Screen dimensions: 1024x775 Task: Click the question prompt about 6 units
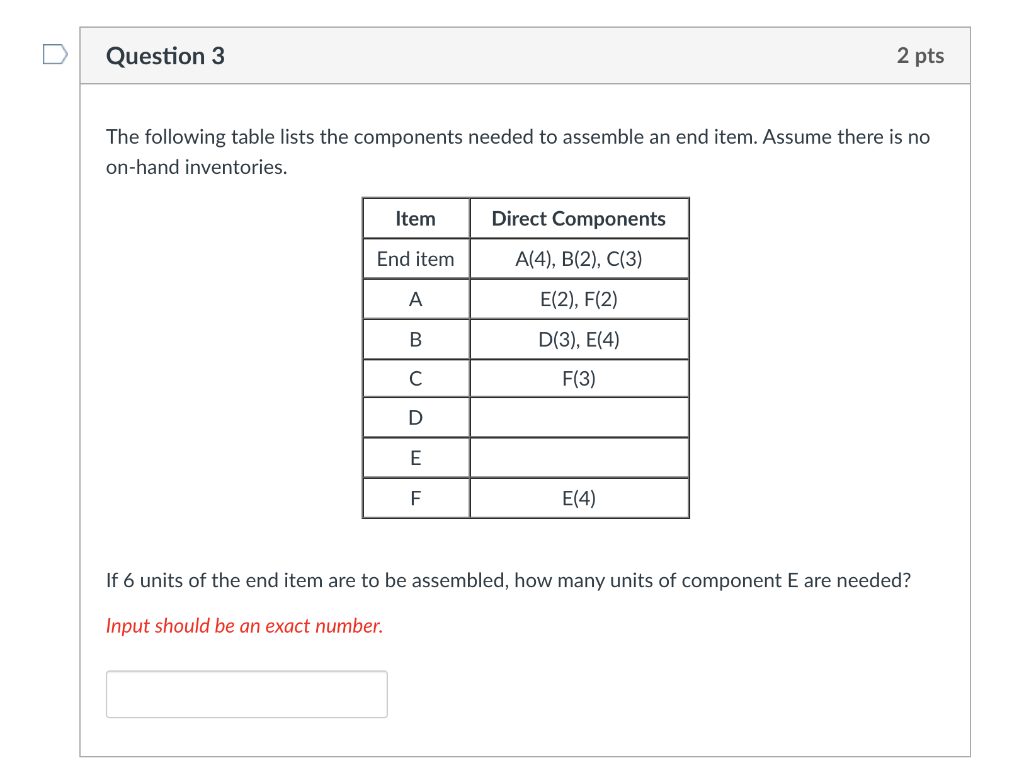pyautogui.click(x=508, y=580)
